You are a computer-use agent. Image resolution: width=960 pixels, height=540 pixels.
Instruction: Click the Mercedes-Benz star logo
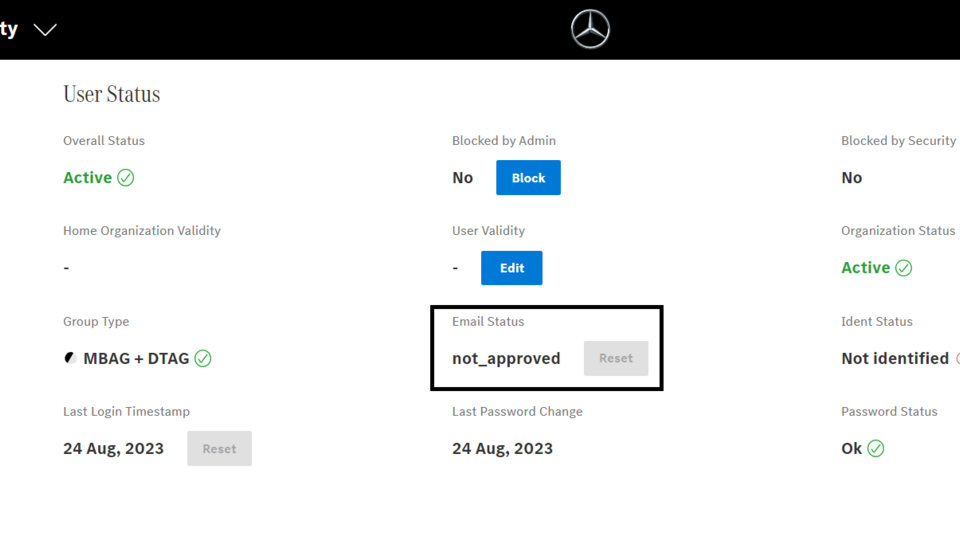(x=590, y=30)
